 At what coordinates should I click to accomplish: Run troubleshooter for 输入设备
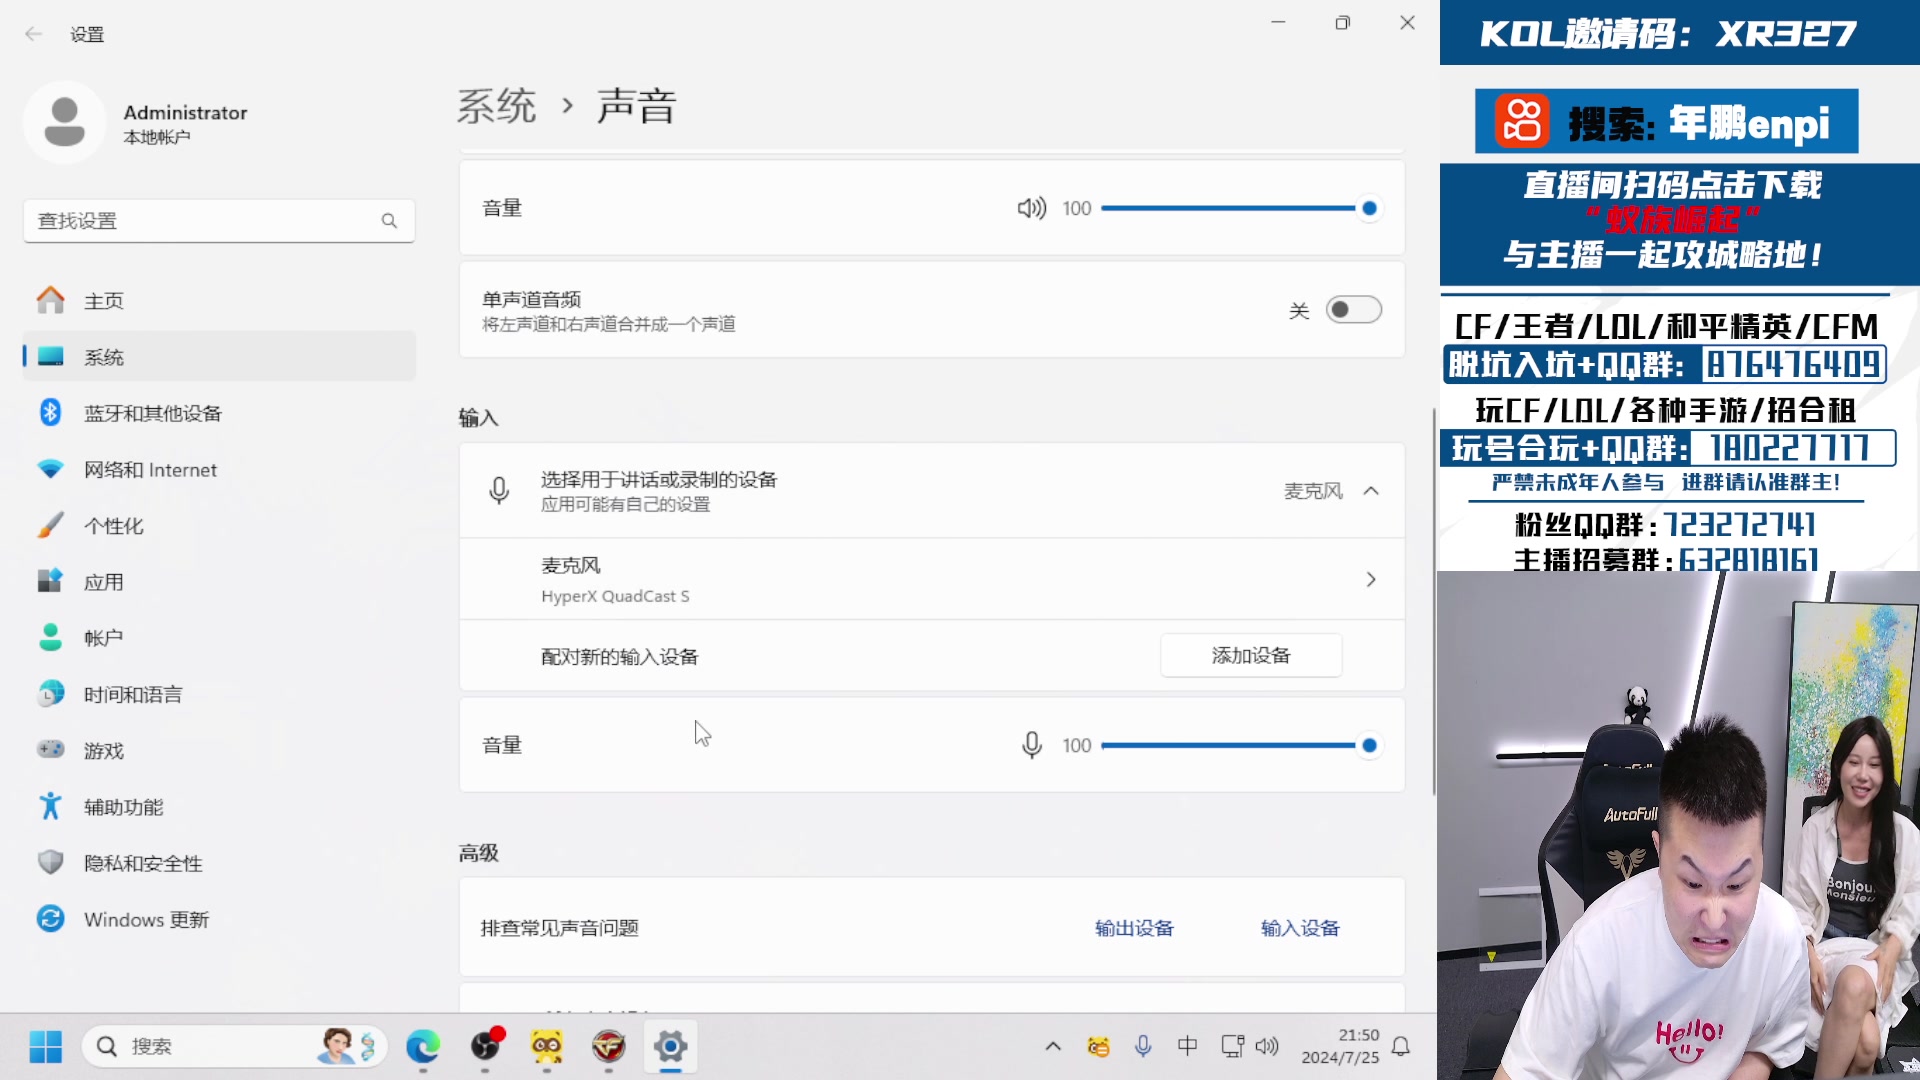point(1299,927)
